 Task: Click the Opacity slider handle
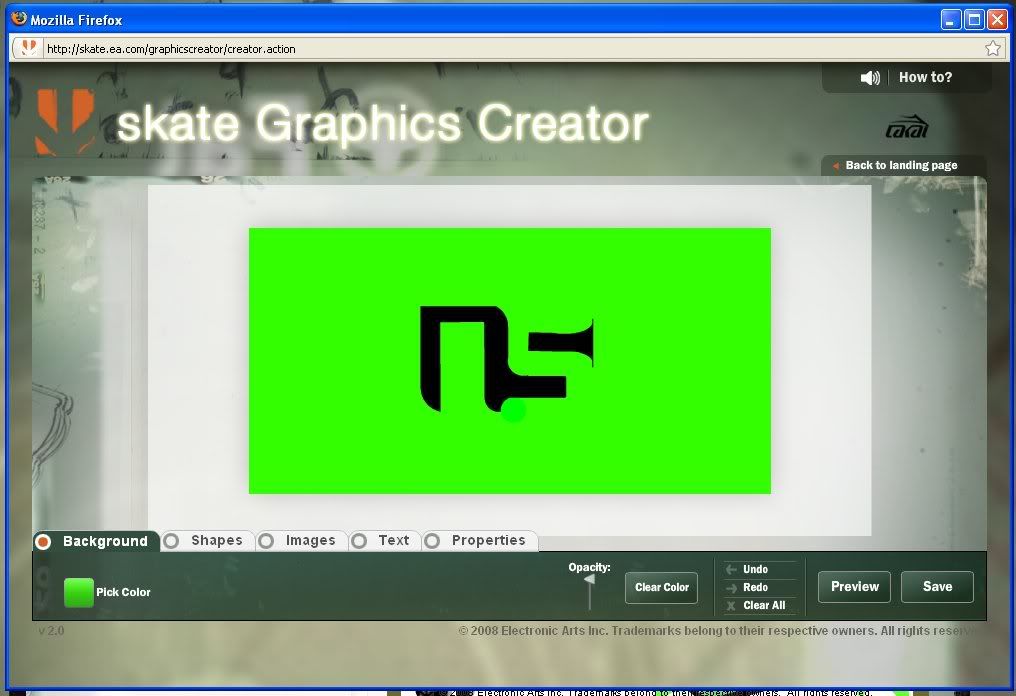pos(589,580)
